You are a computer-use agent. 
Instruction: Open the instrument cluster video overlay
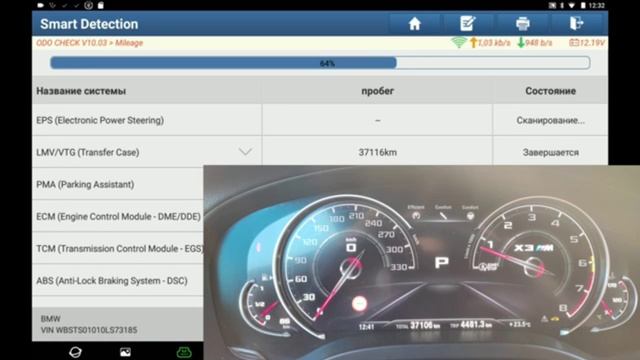[422, 262]
